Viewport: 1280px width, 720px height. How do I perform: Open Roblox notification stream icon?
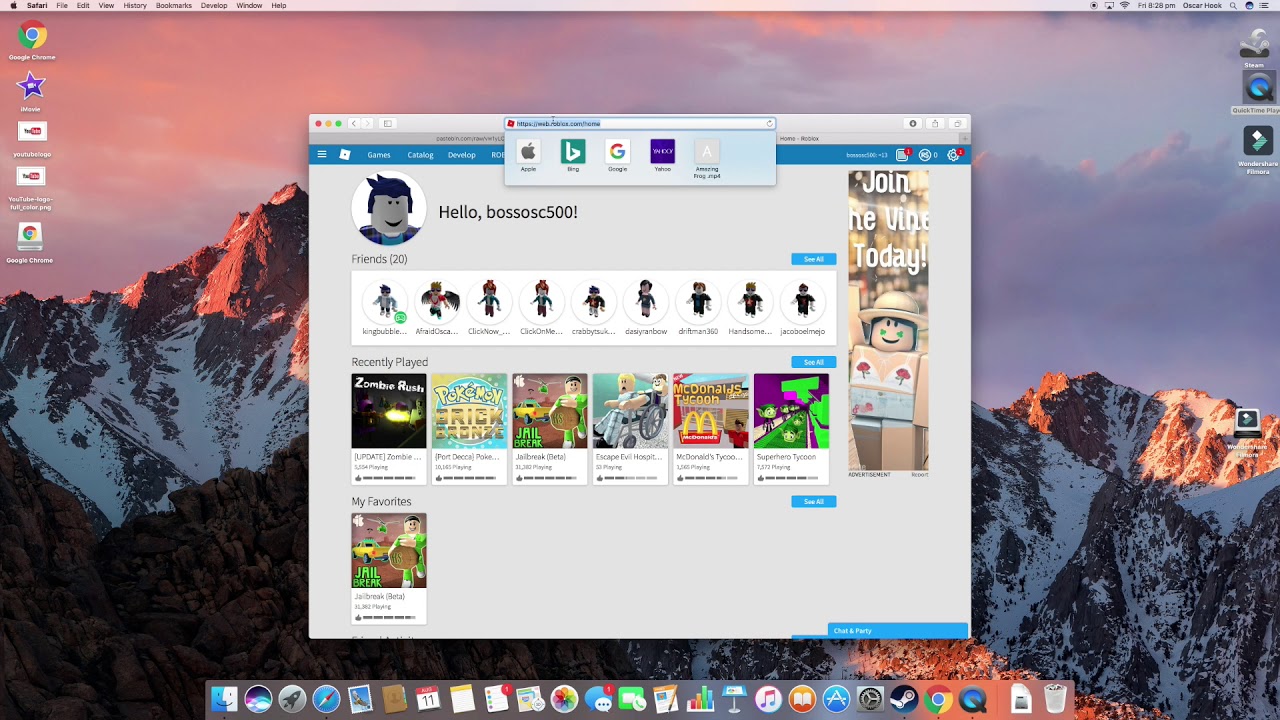pos(902,155)
